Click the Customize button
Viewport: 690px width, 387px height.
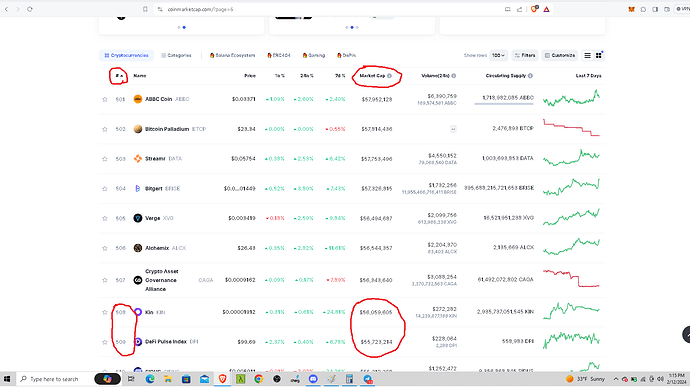pyautogui.click(x=560, y=55)
